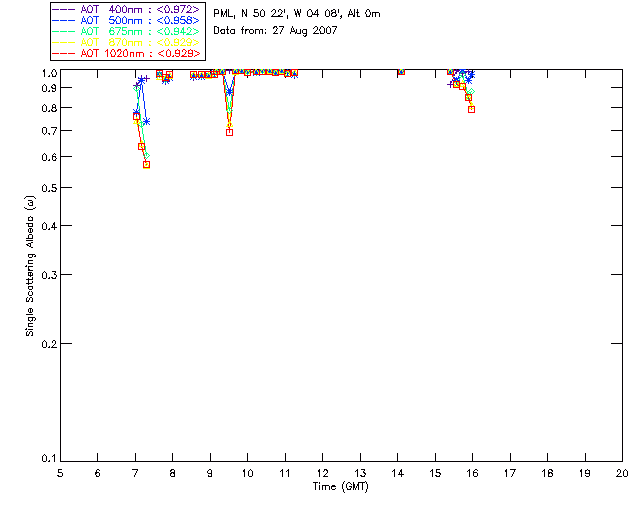Click the x-axis tick label 9
The width and height of the screenshot is (640, 512).
pyautogui.click(x=210, y=473)
